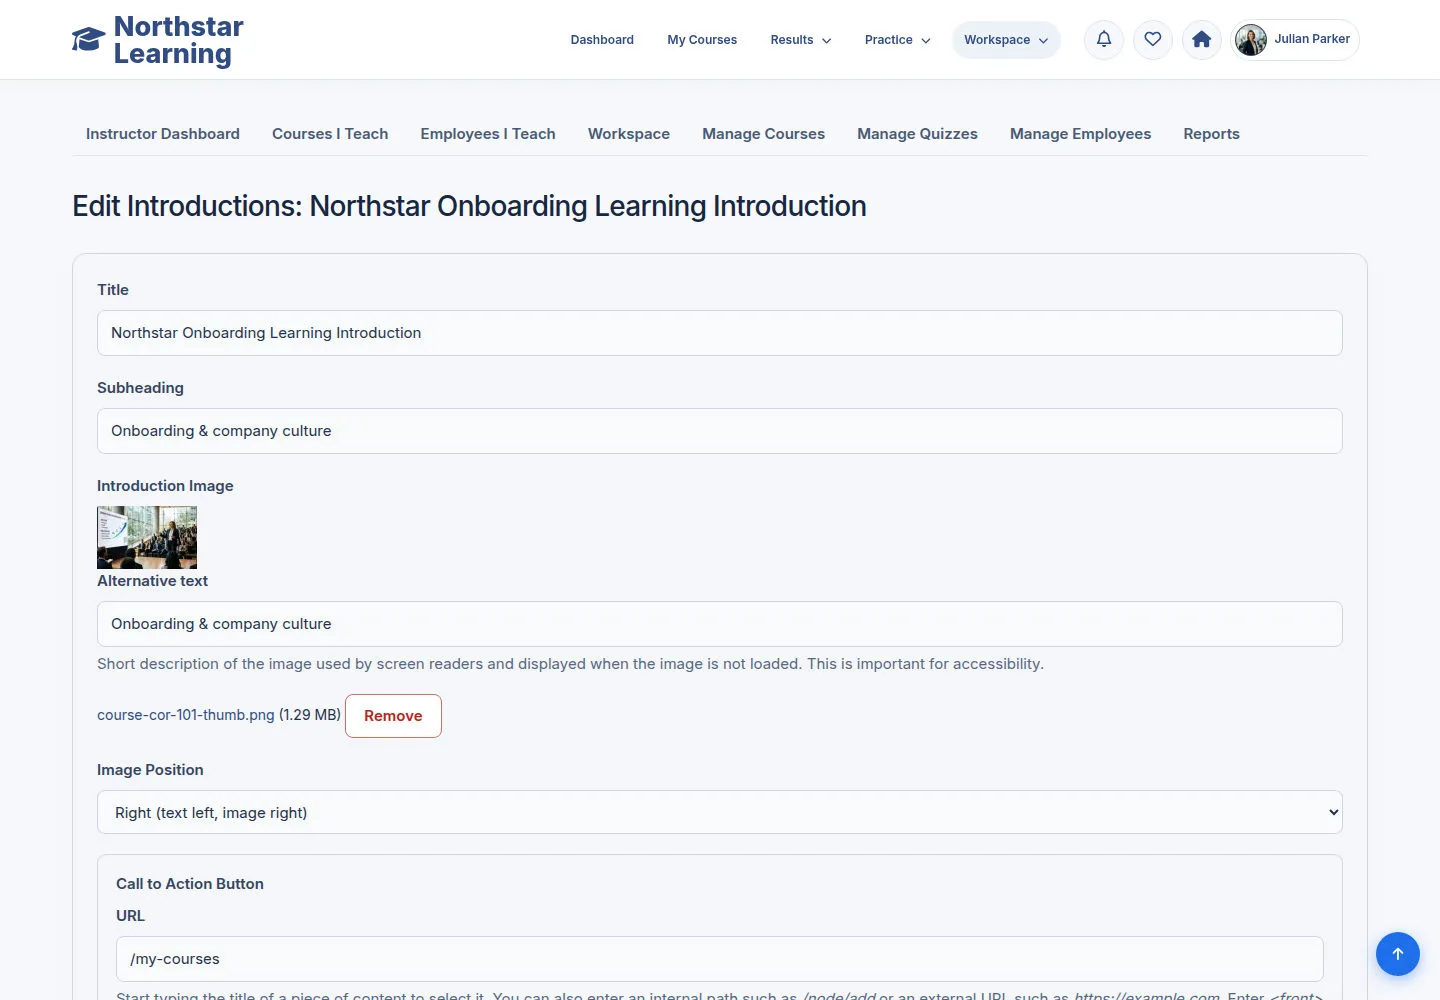Screen dimensions: 1440x1000
Task: Open the Workspace dropdown in top nav
Action: 1006,40
